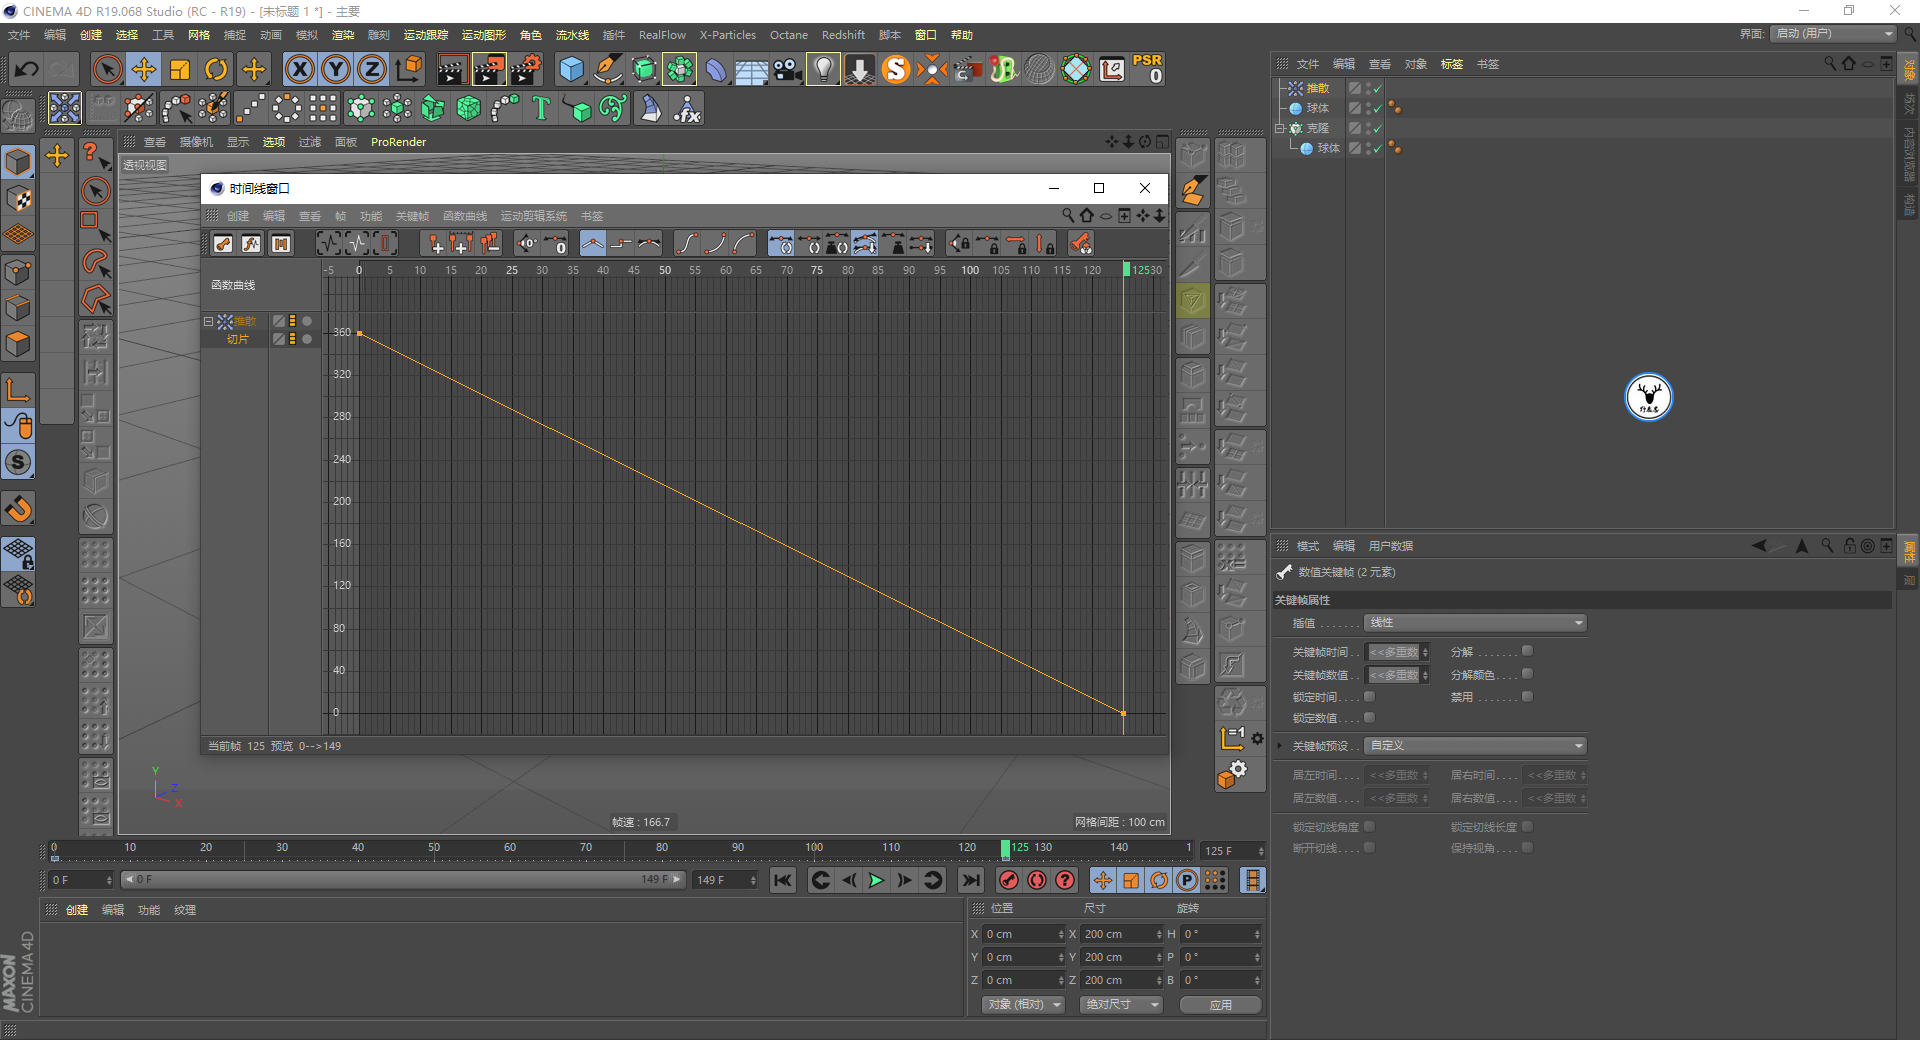Select the Rotate tool
This screenshot has width=1920, height=1040.
pyautogui.click(x=216, y=69)
